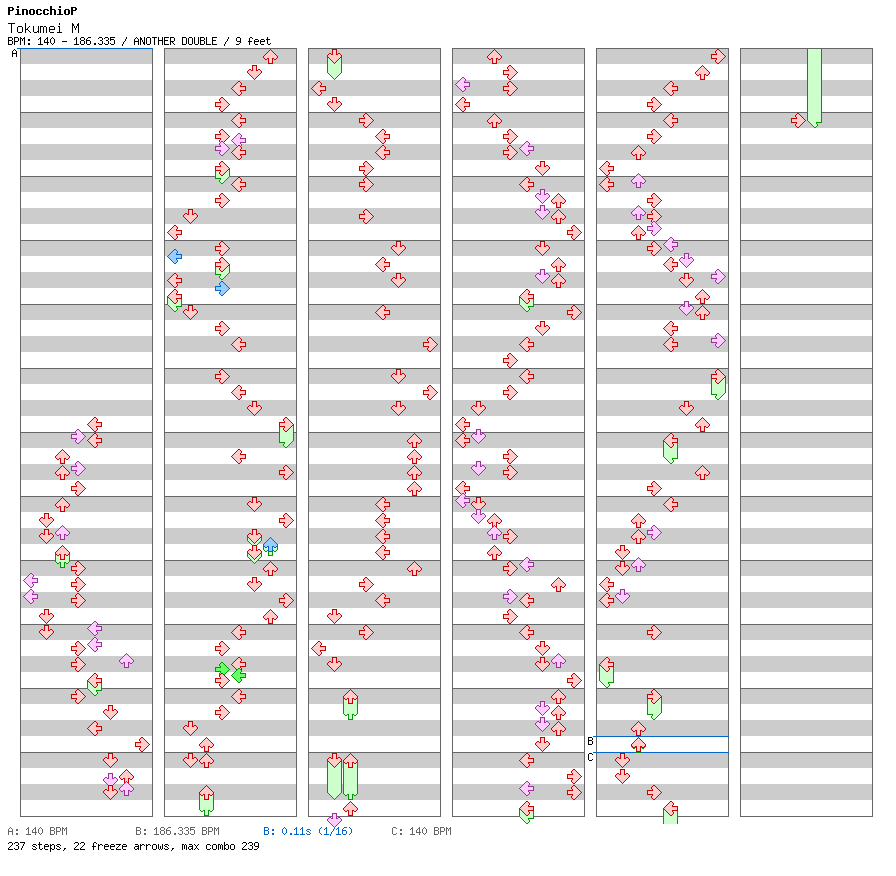Select the ANOTHER DOUBLE difficulty header line

[x=139, y=41]
